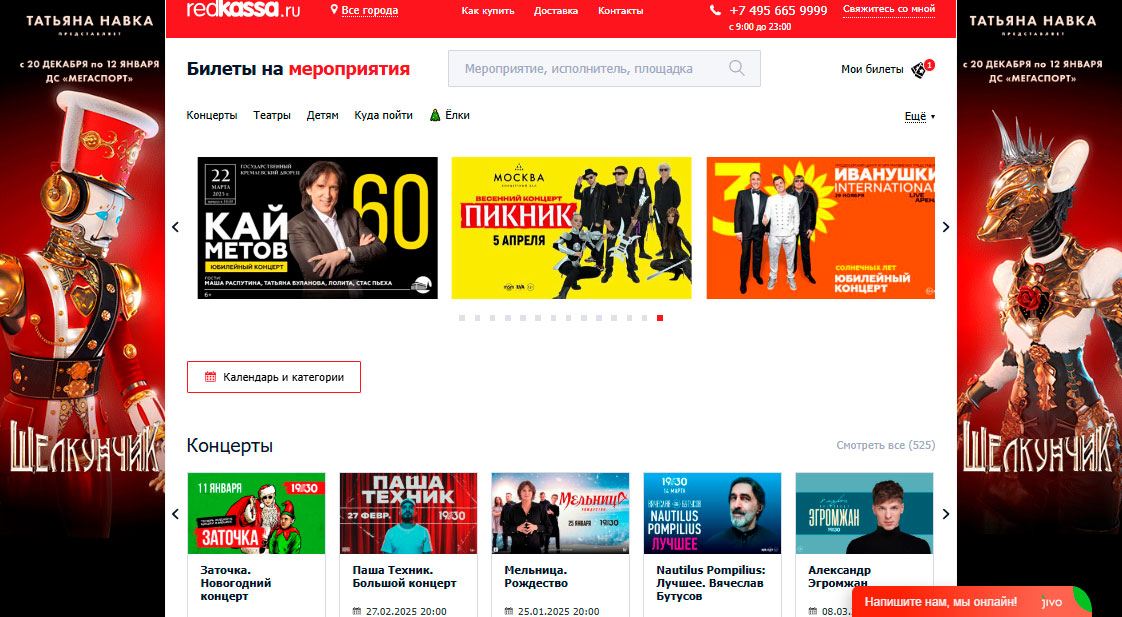Image resolution: width=1122 pixels, height=617 pixels.
Task: Open the Концерты category
Action: click(212, 115)
